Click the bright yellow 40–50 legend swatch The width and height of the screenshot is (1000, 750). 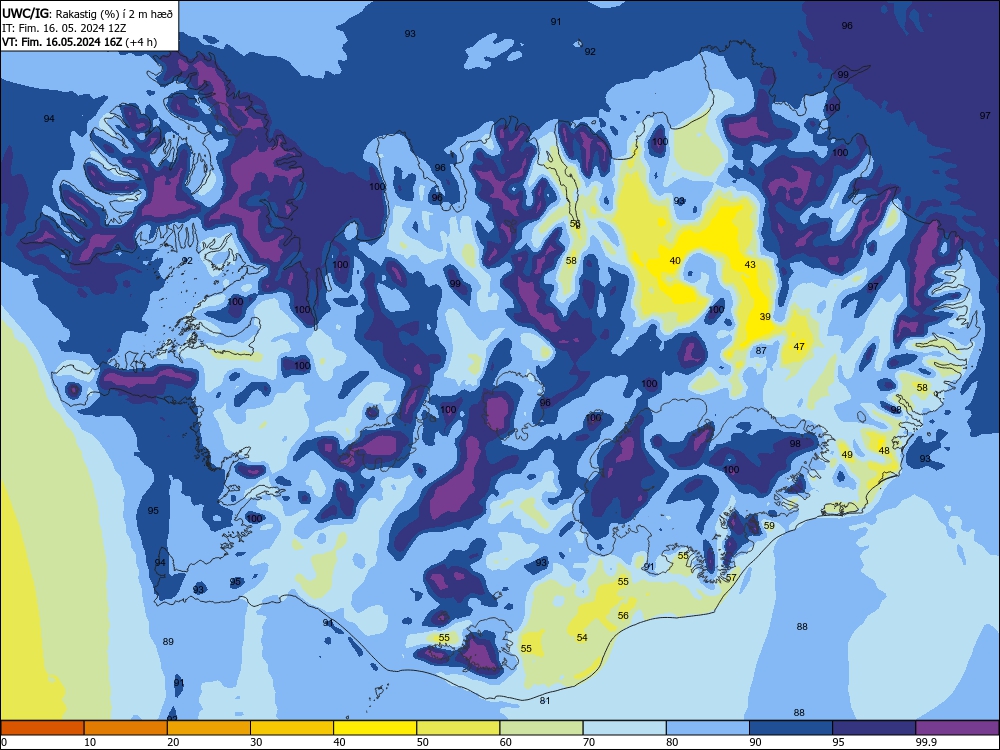pos(375,728)
